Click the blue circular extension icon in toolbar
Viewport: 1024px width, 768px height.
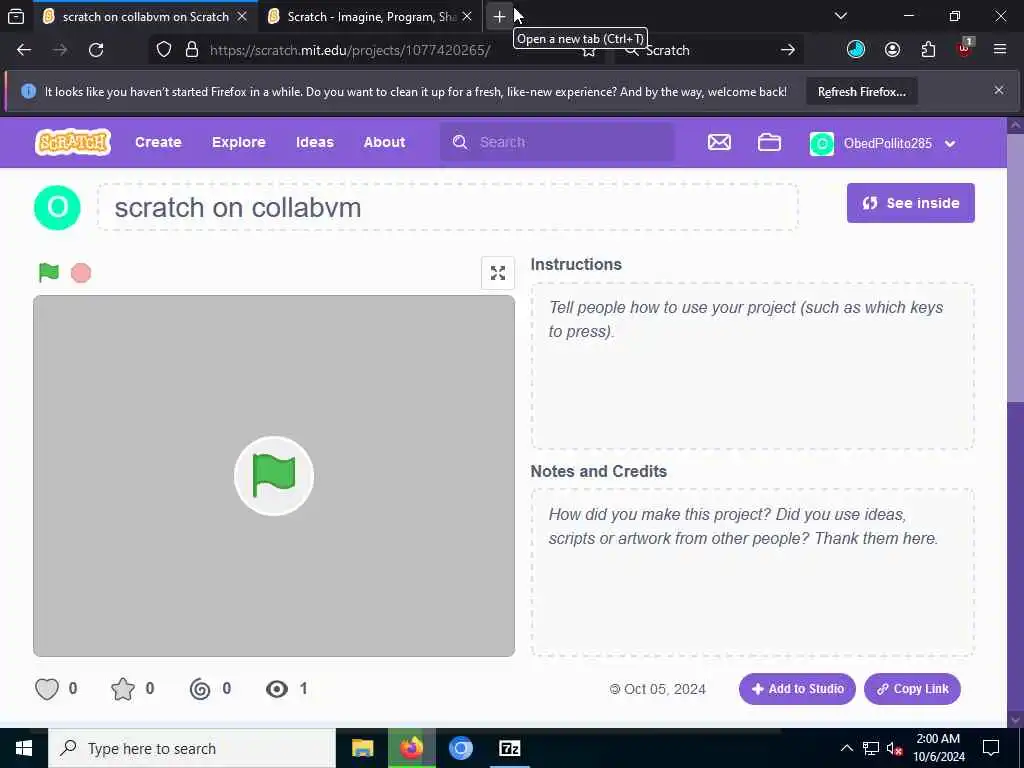(856, 50)
